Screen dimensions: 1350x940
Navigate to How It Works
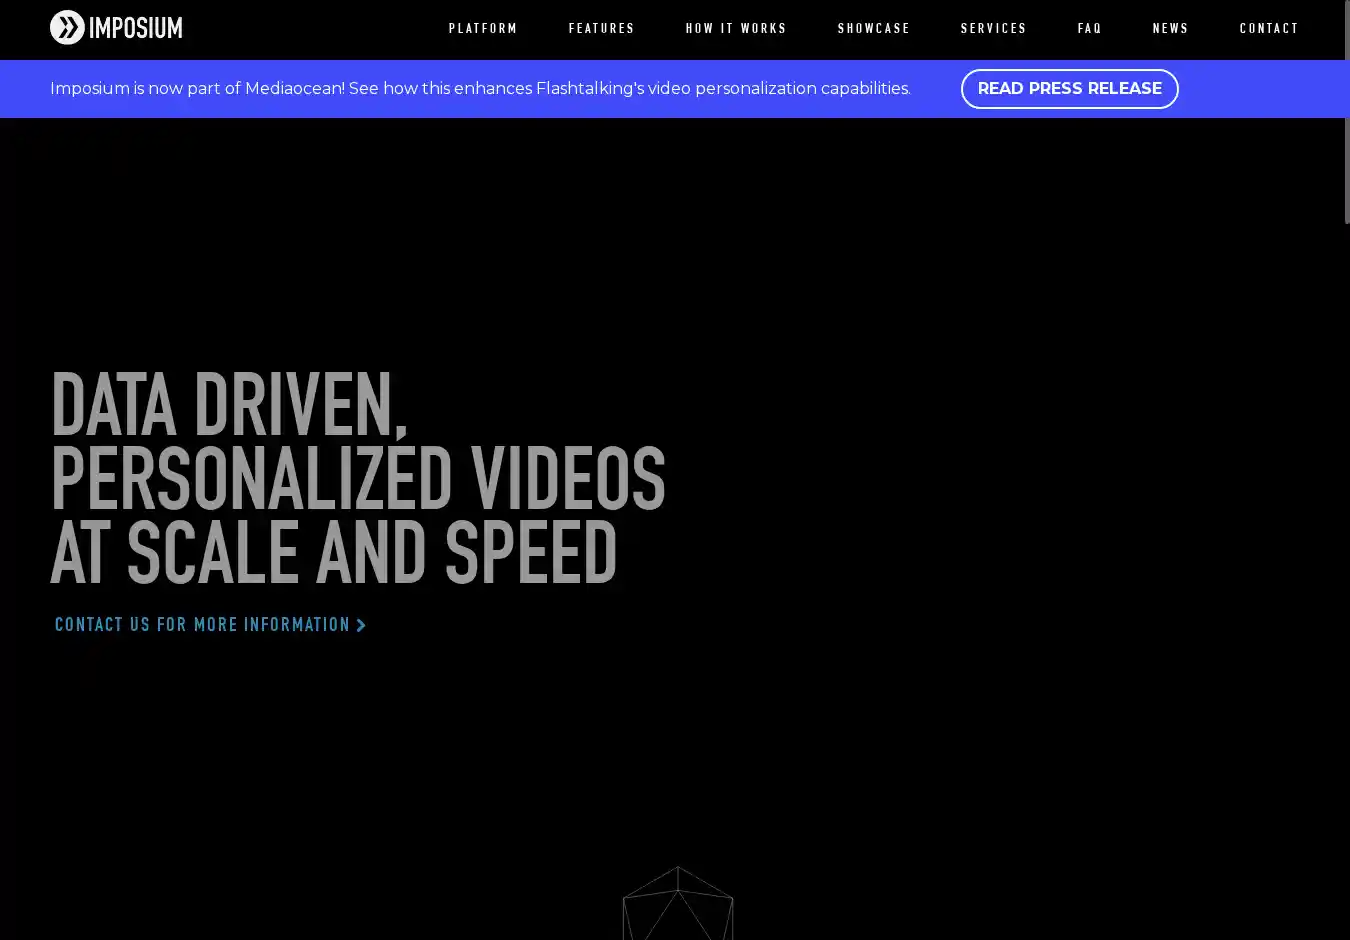tap(736, 29)
